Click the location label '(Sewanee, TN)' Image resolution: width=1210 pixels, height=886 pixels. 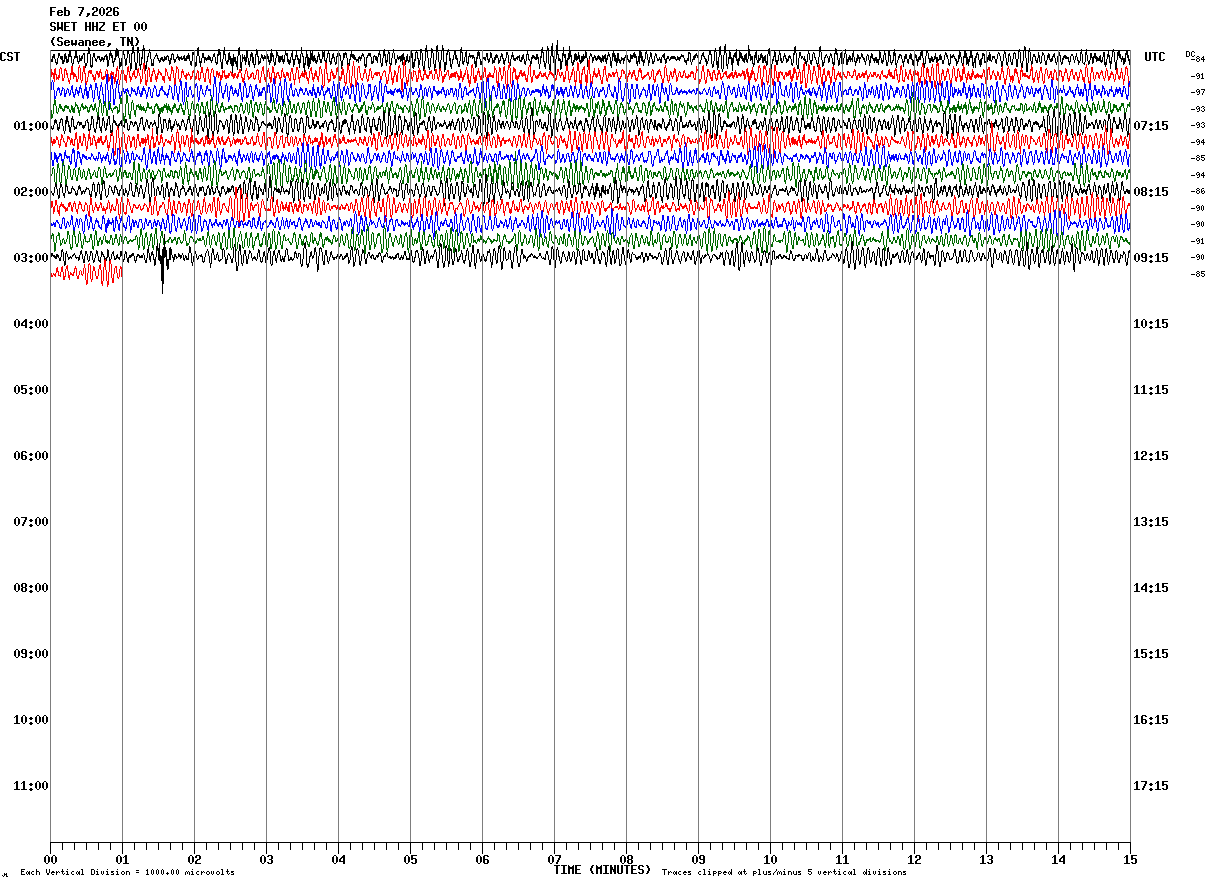95,42
